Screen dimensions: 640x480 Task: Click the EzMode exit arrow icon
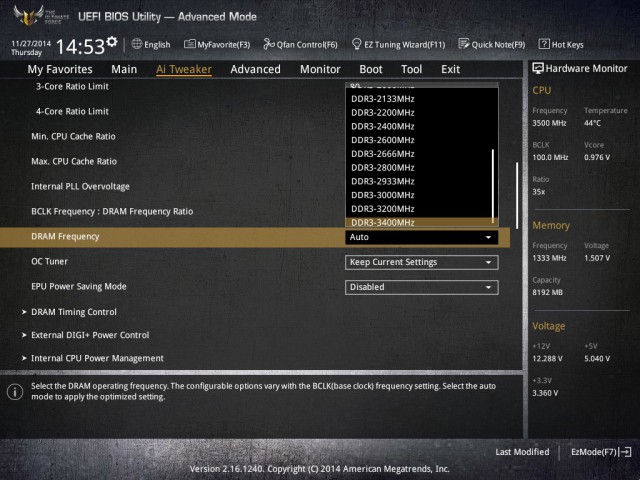coord(625,452)
